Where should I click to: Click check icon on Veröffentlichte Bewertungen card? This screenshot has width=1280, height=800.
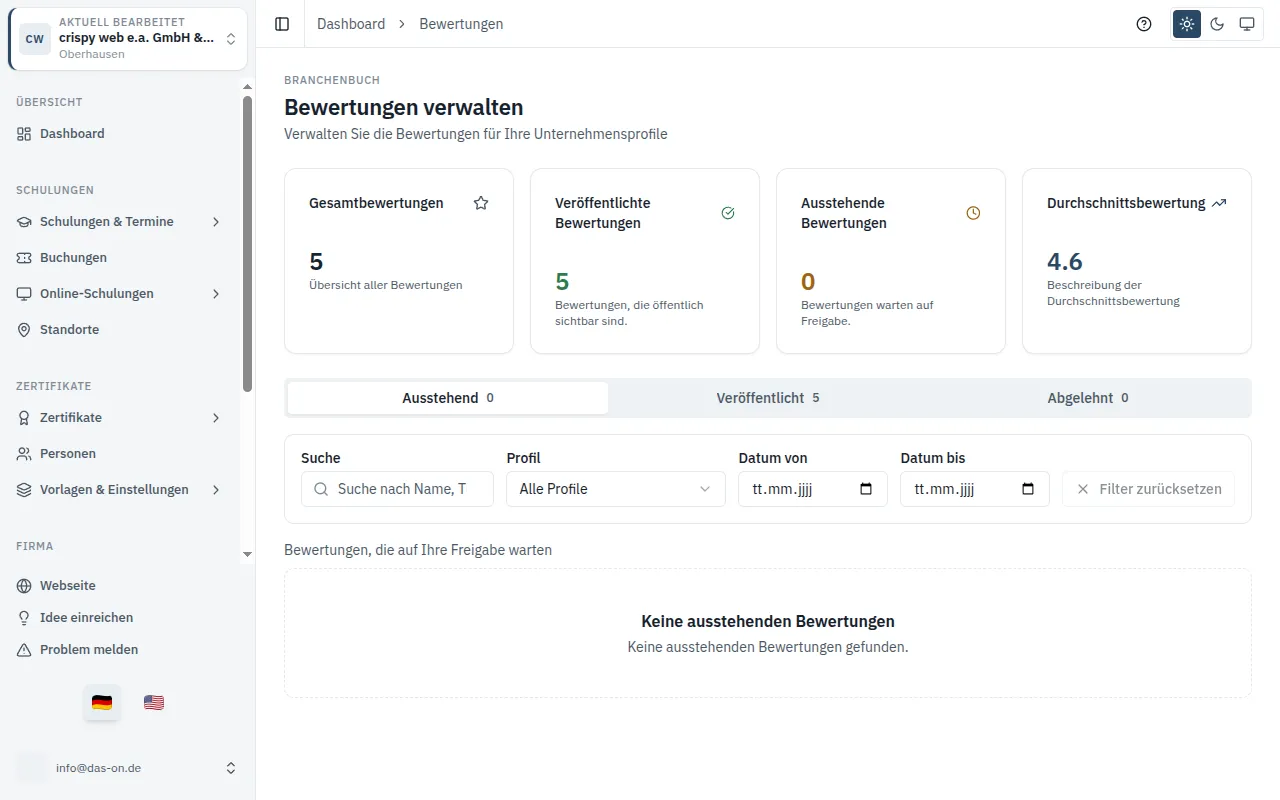(728, 213)
